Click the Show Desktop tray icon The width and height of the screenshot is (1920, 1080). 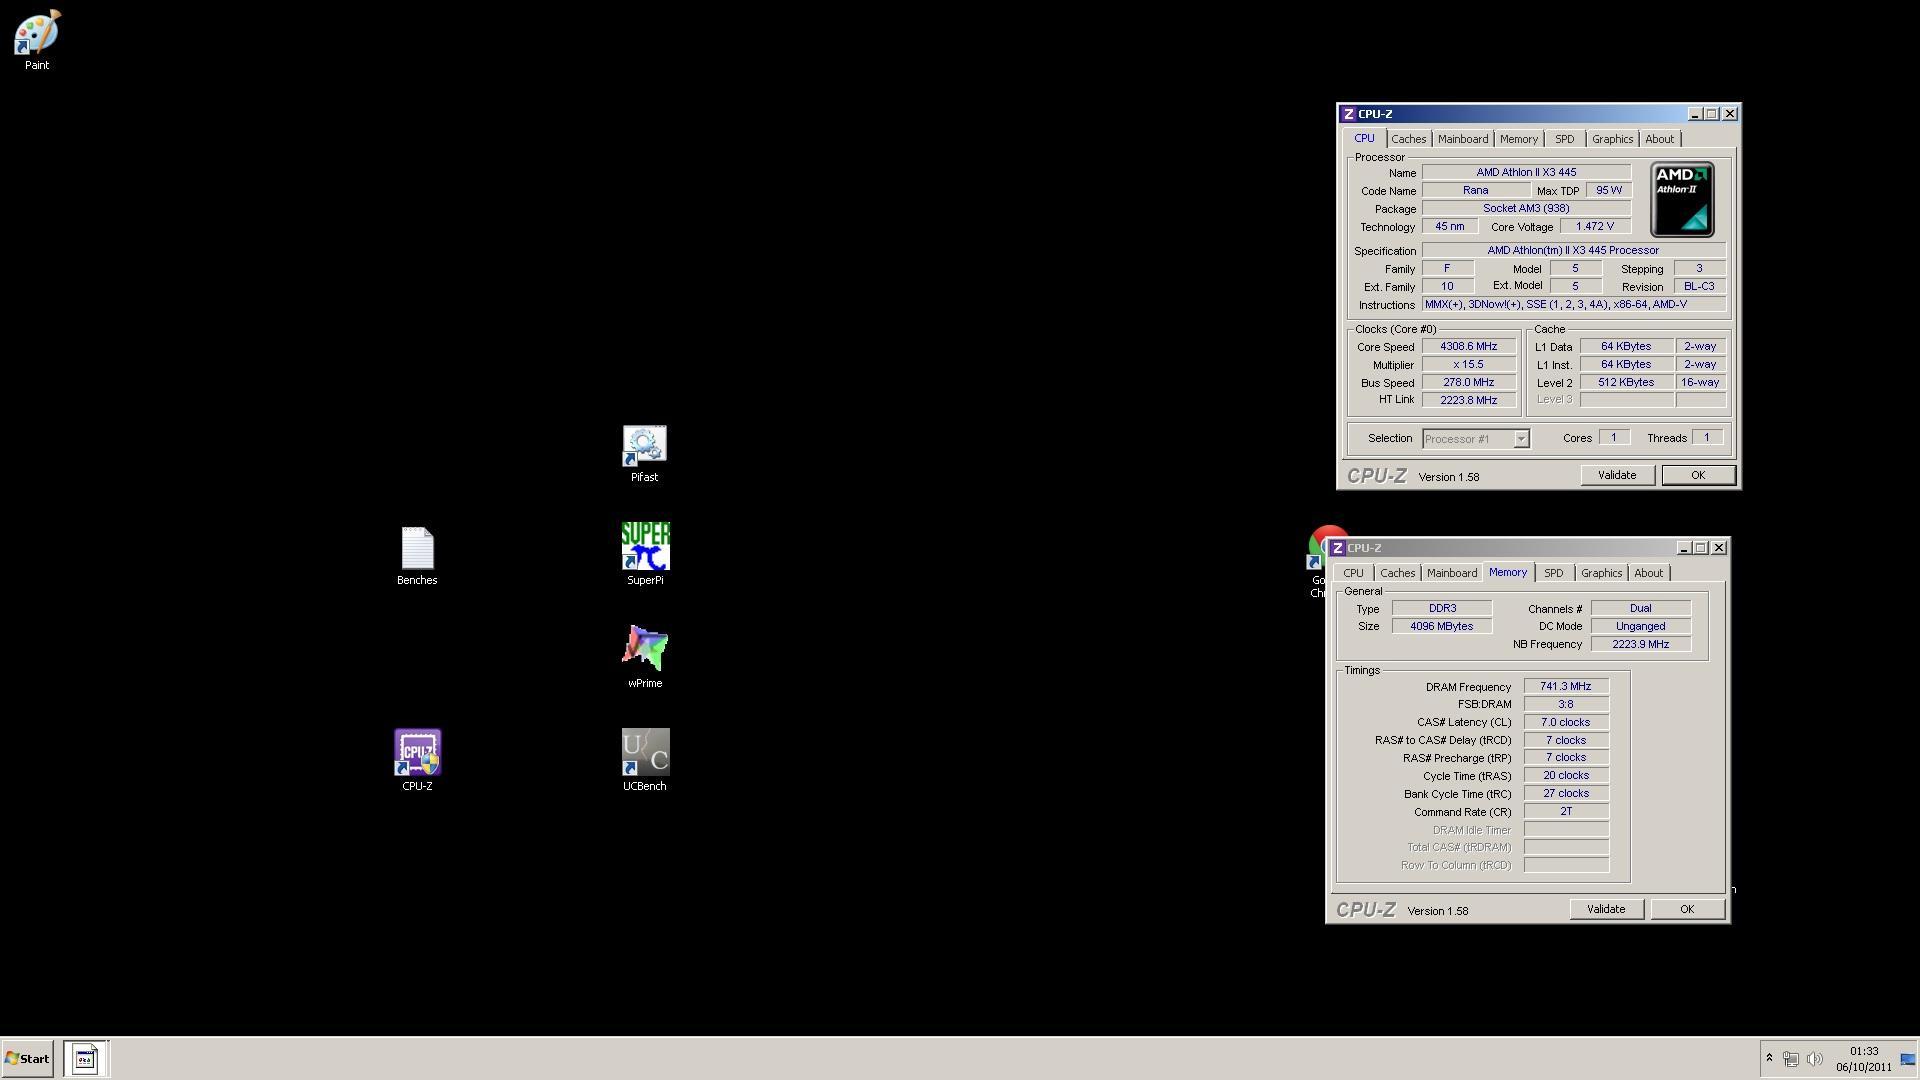(x=1906, y=1058)
